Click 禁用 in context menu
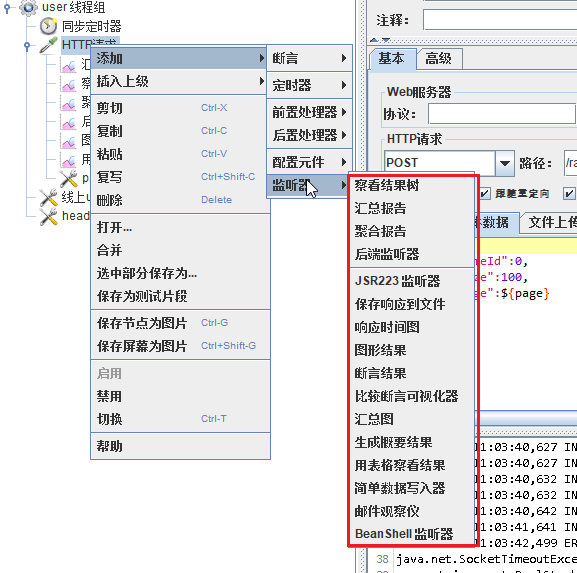 point(179,396)
